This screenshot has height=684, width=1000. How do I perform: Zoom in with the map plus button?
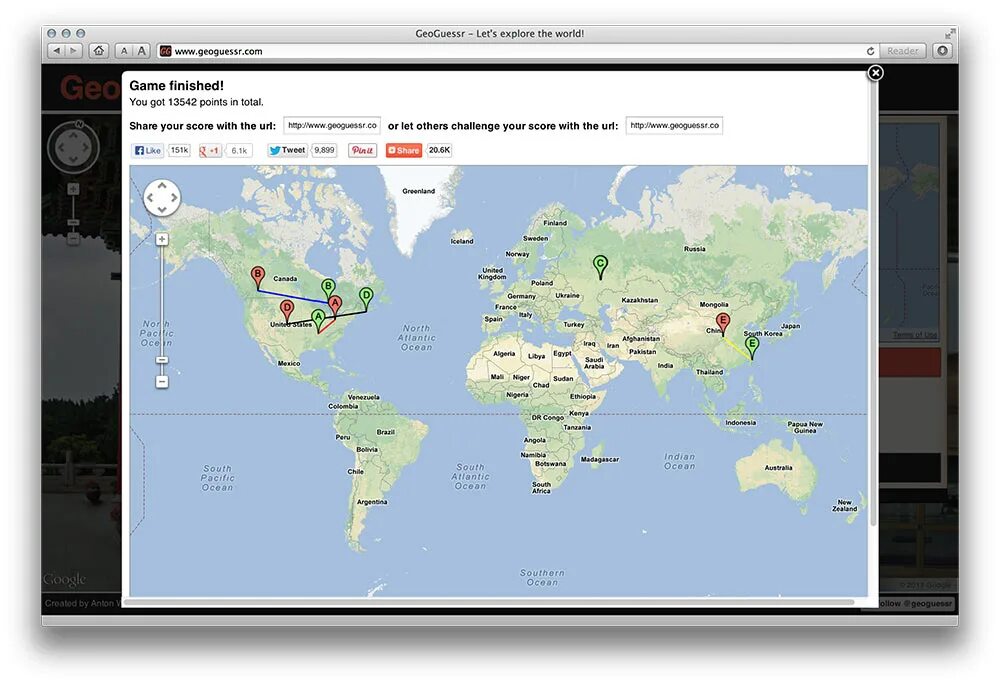click(x=162, y=239)
